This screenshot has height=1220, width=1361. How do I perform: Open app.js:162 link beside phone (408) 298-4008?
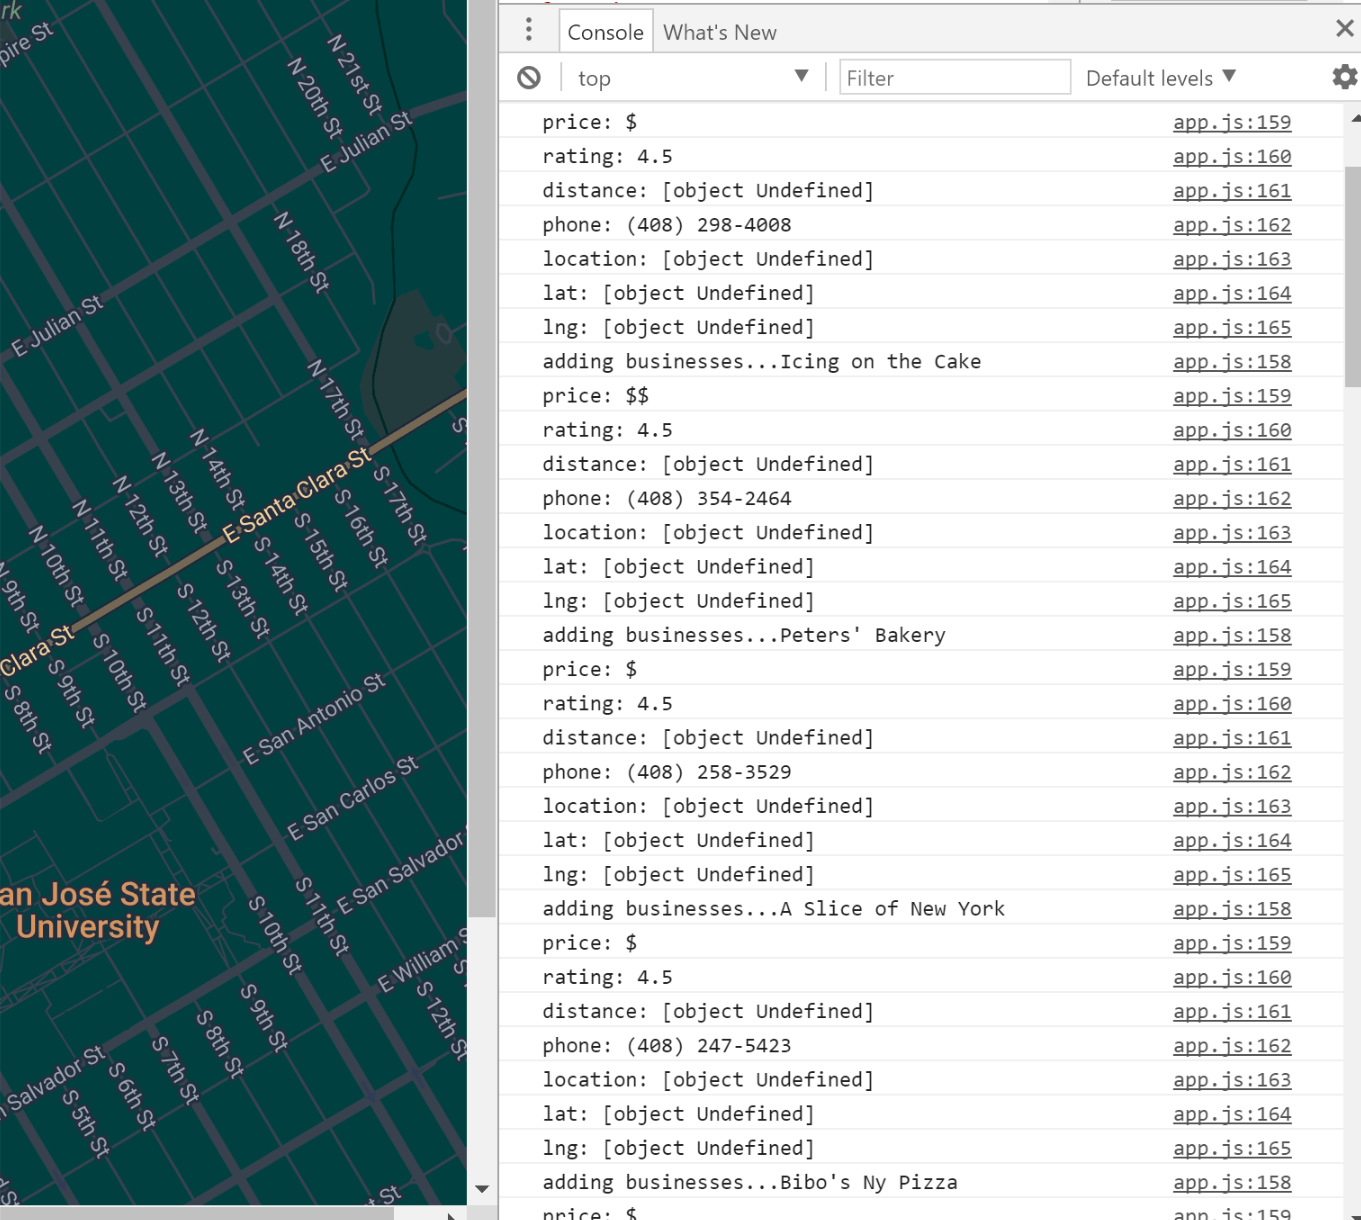tap(1231, 225)
